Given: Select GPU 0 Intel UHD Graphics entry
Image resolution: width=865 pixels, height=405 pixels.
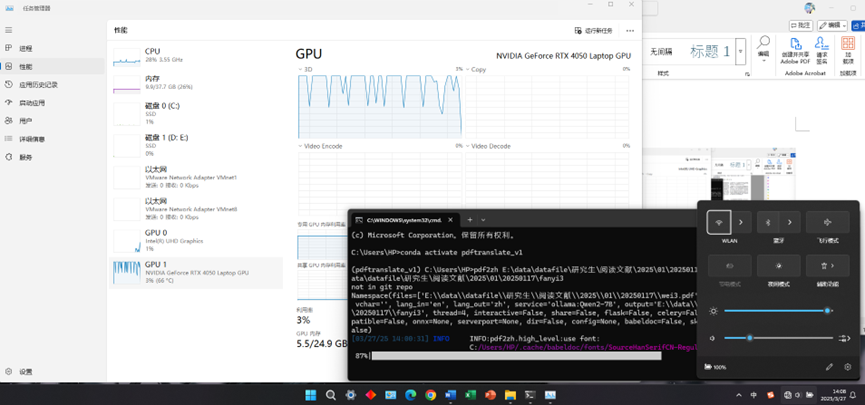Looking at the screenshot, I should click(x=196, y=241).
